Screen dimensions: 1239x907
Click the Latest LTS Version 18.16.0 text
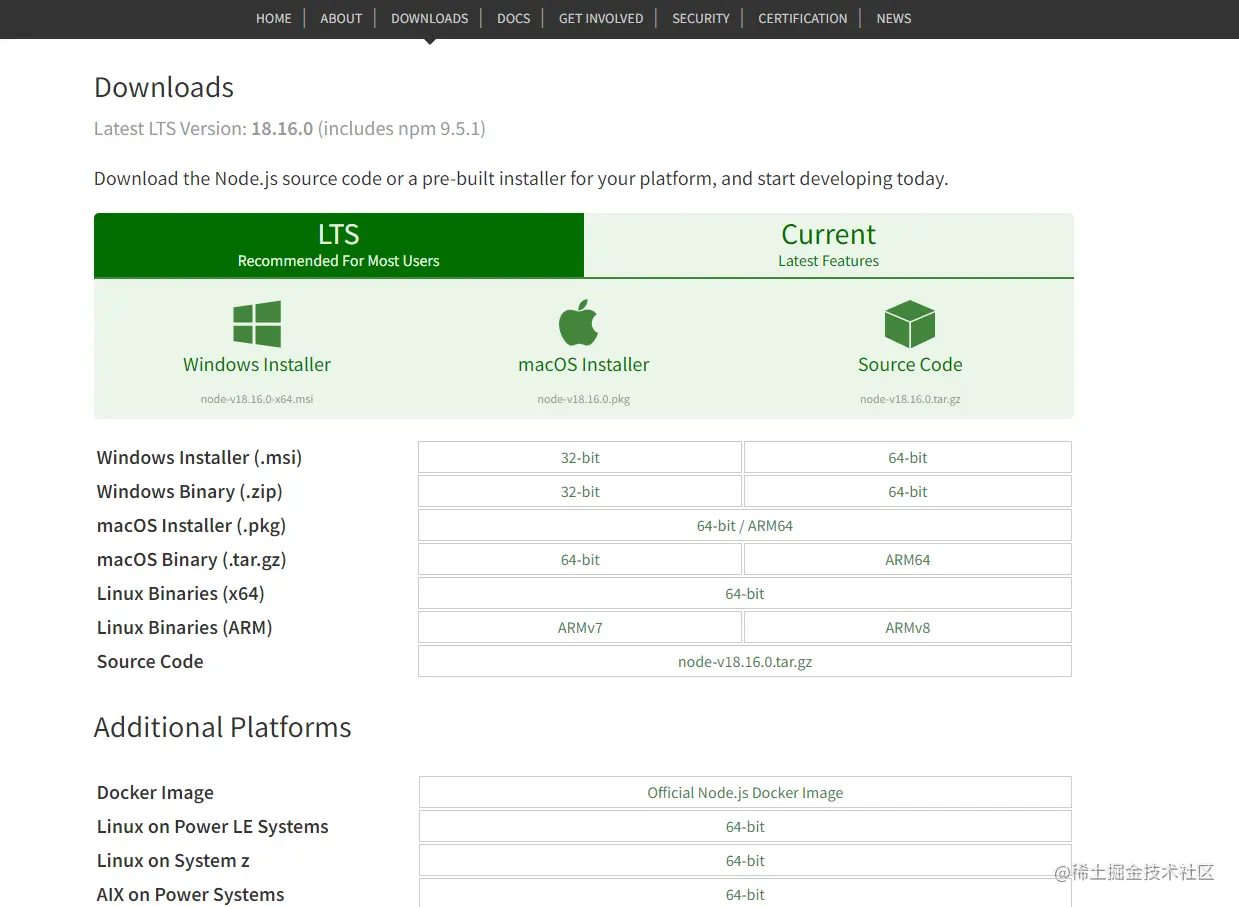[290, 129]
